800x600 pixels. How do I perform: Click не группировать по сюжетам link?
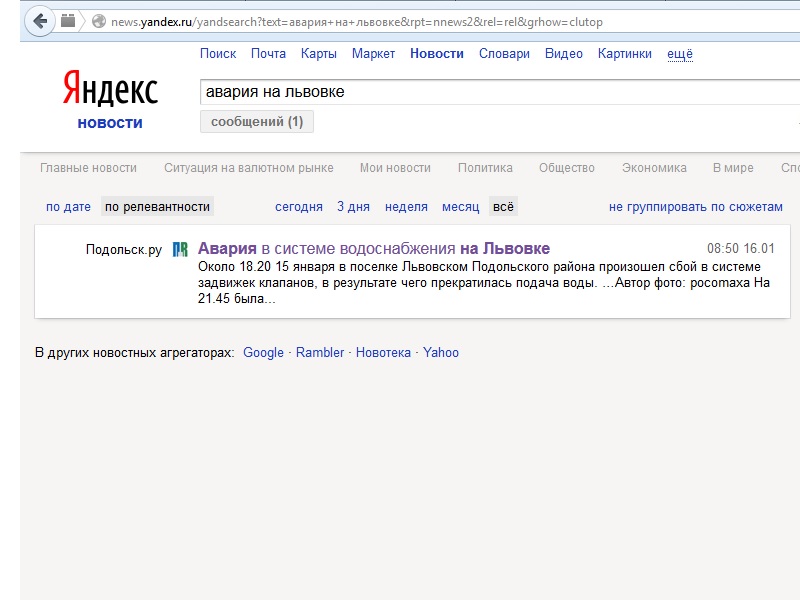[696, 207]
